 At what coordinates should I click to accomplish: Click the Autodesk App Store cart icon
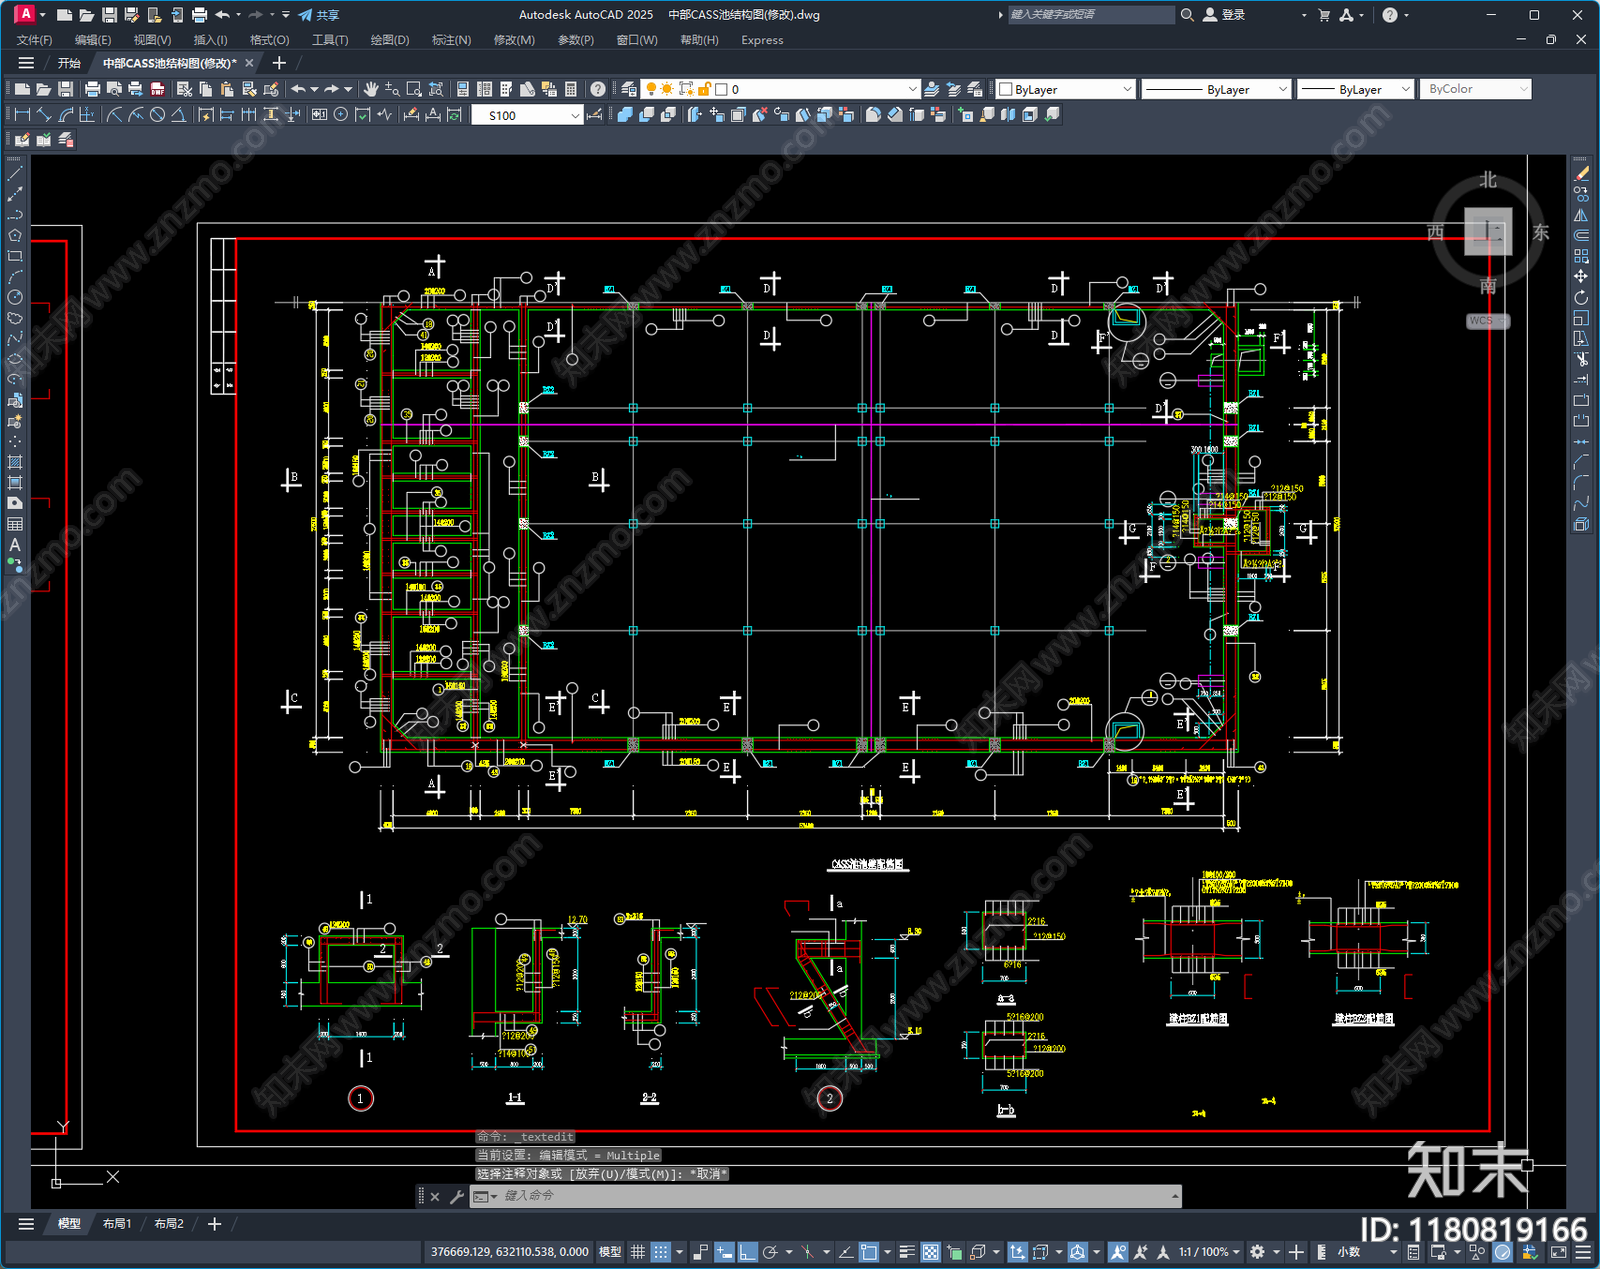(1324, 15)
